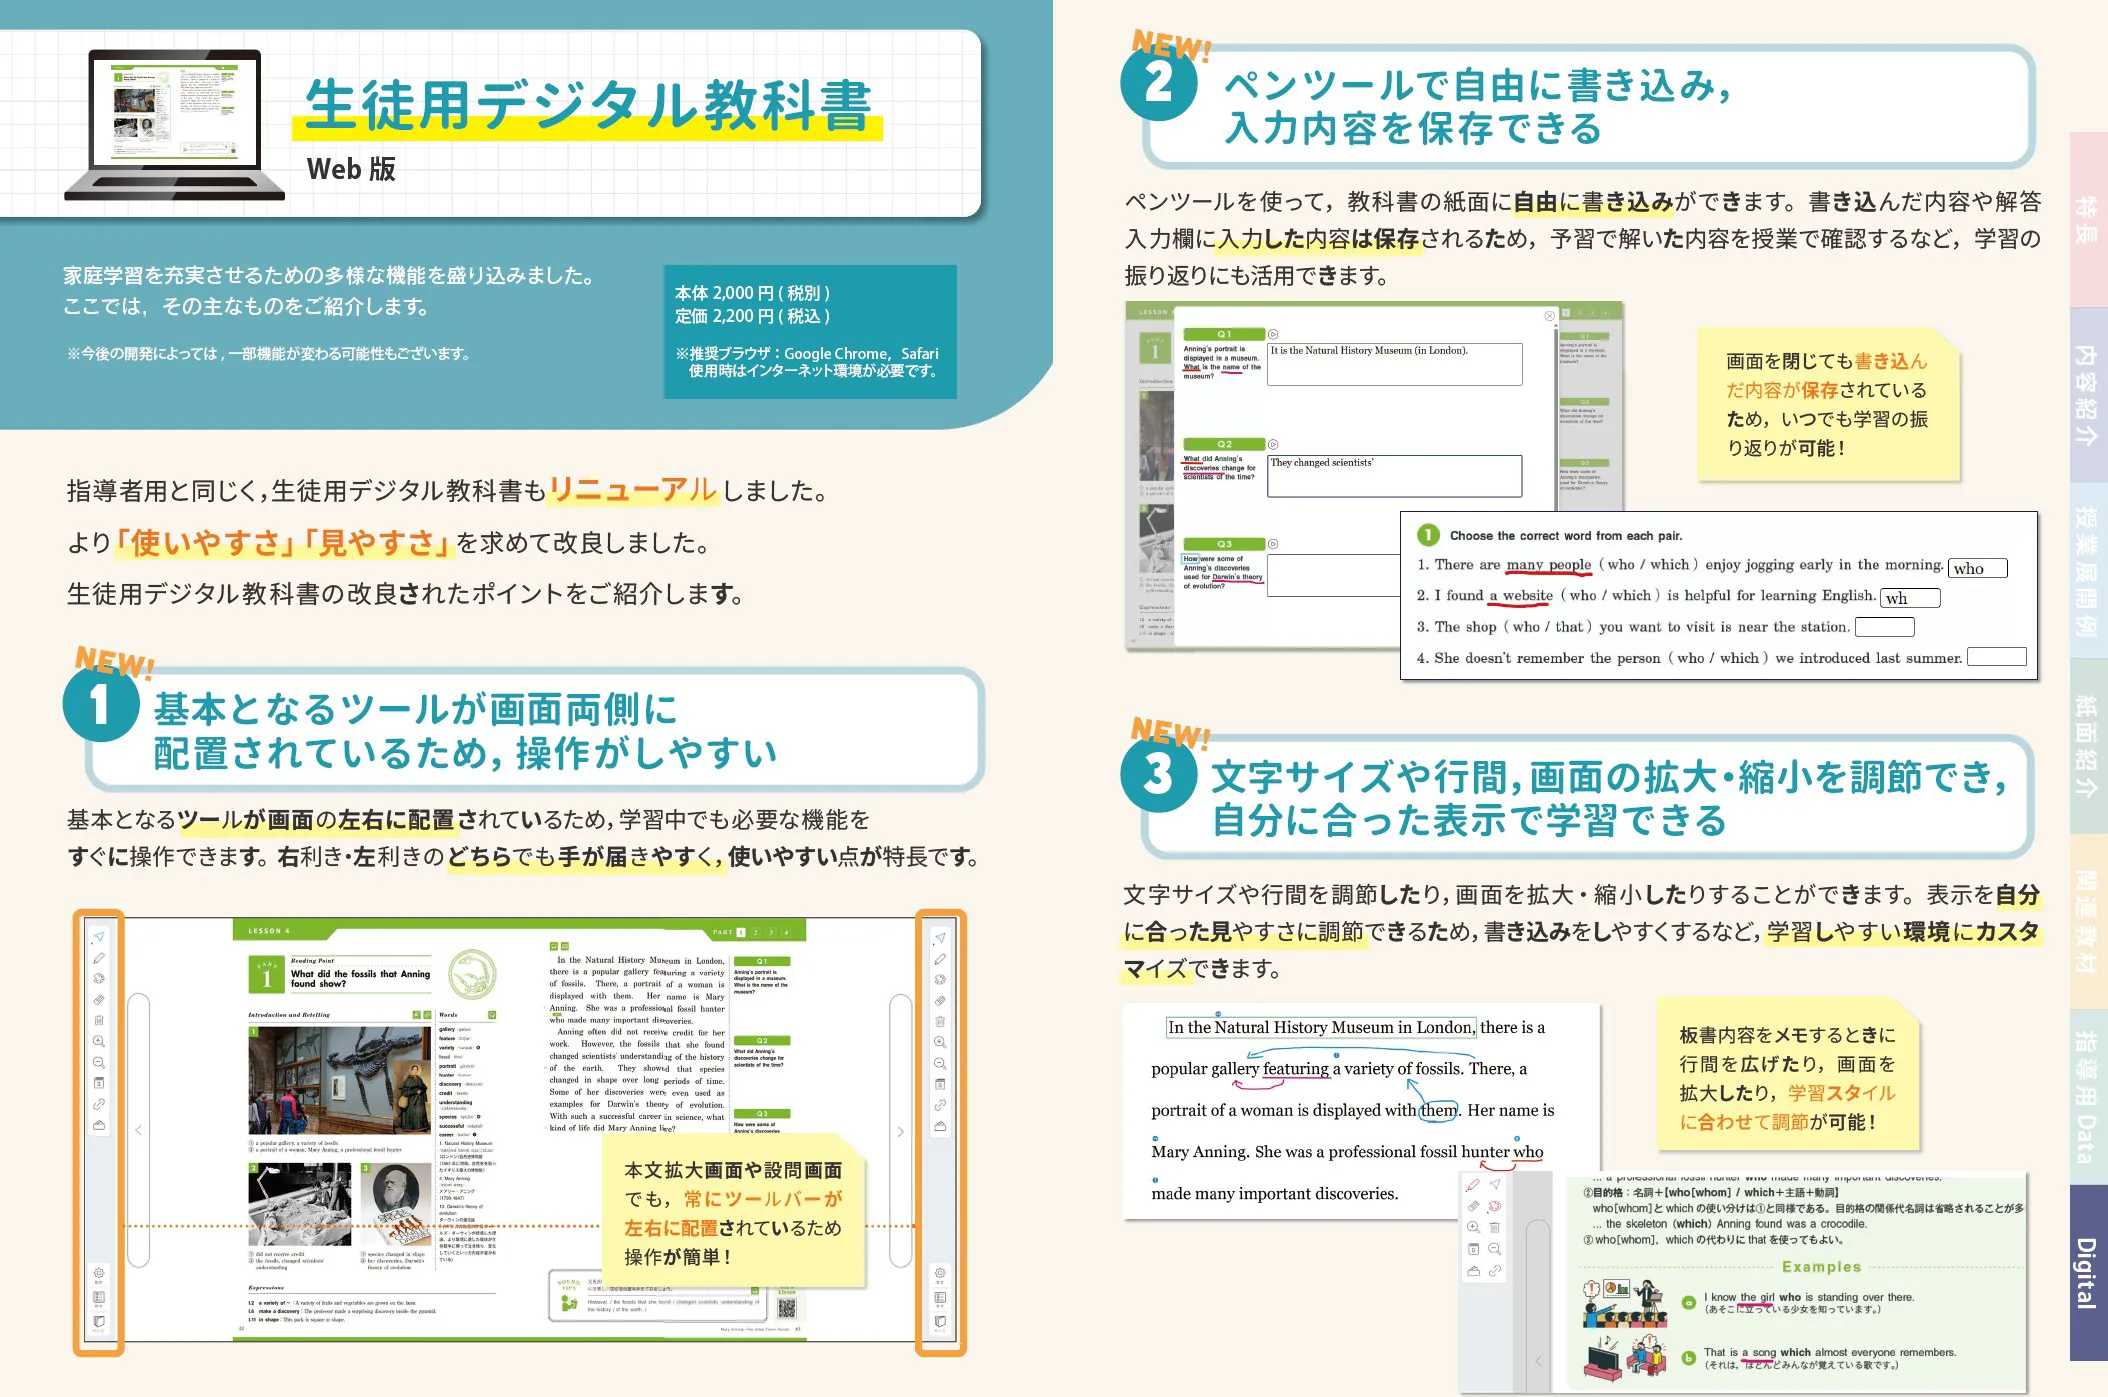
Task: Click the empty answer box for sentence 3
Action: (x=1884, y=627)
